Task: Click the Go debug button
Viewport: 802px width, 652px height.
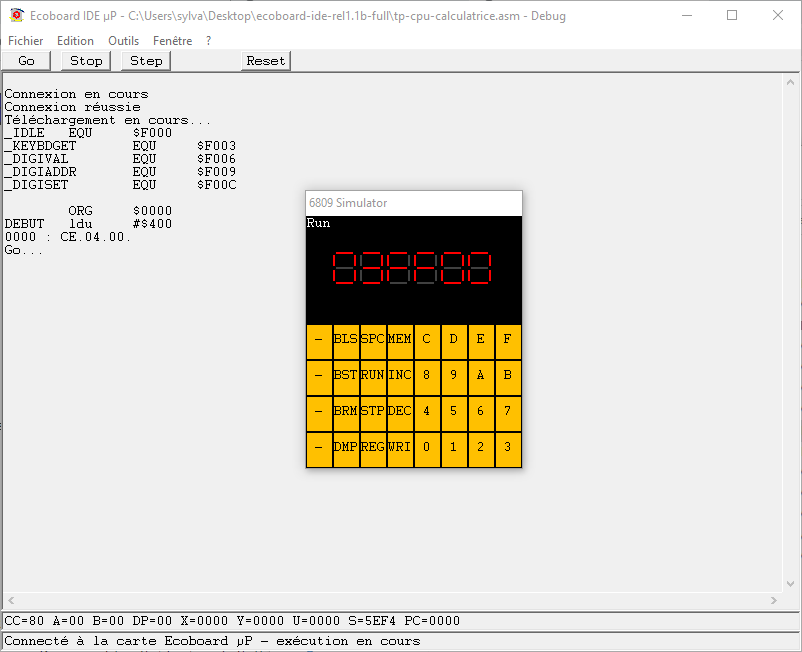Action: tap(27, 61)
